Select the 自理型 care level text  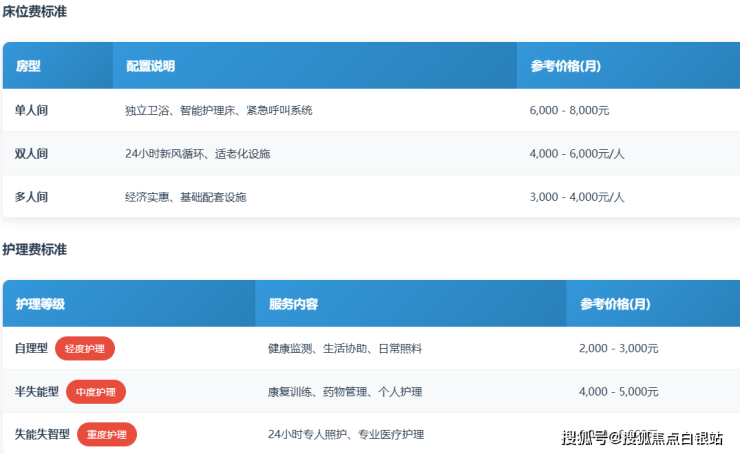pos(32,348)
